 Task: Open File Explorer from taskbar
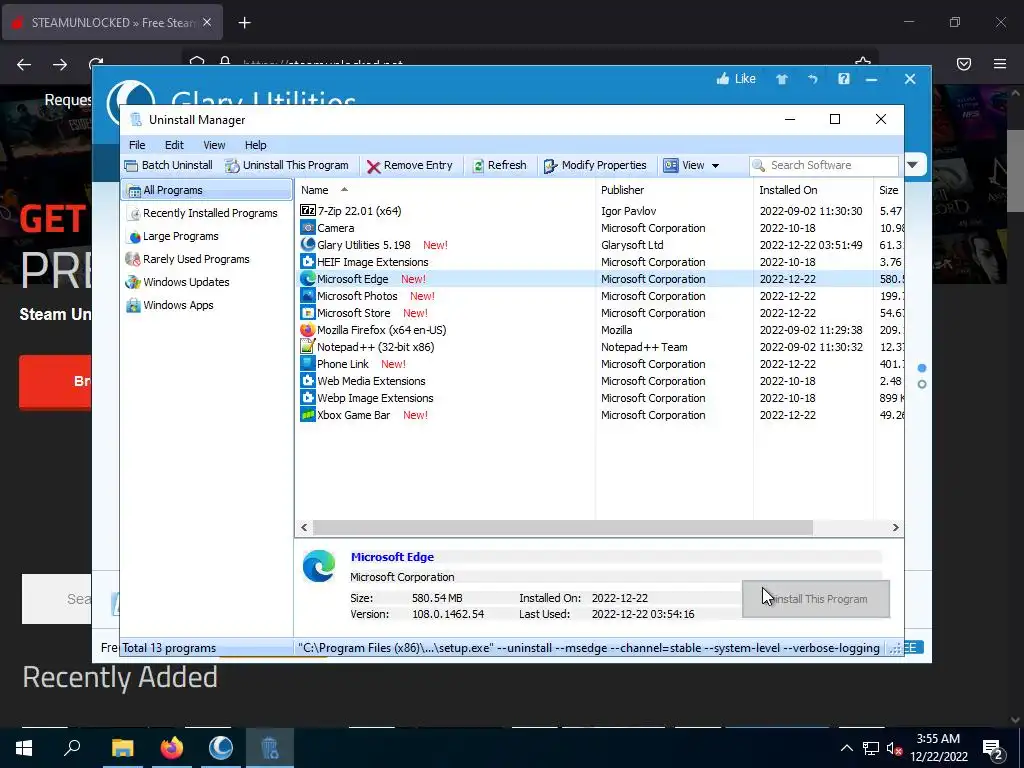(x=122, y=748)
